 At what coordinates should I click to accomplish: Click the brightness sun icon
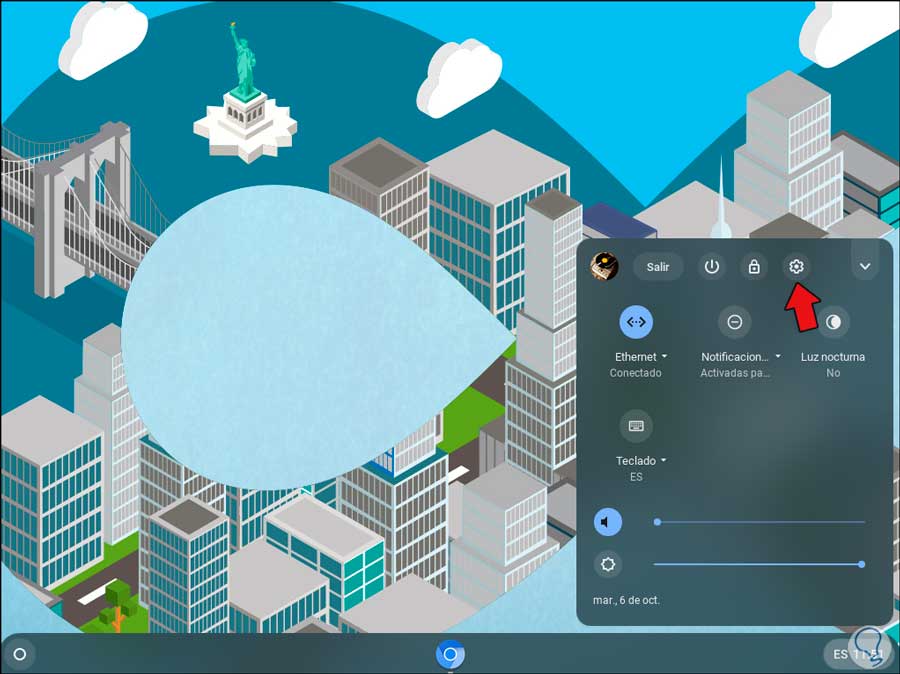point(607,564)
